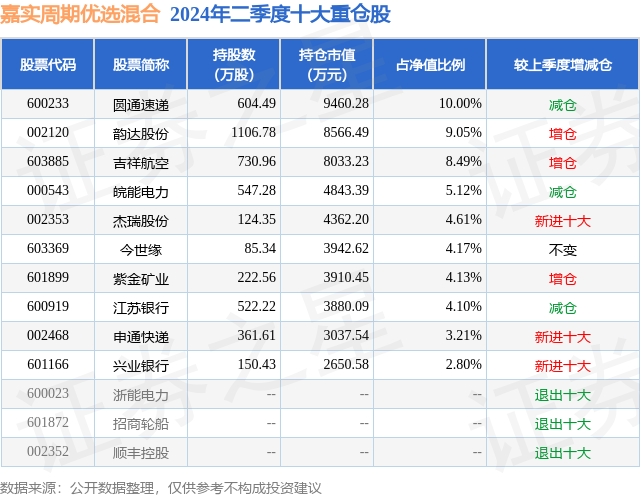Click the 嘉实周期优选混合 fund title
The image size is (640, 497).
click(80, 14)
